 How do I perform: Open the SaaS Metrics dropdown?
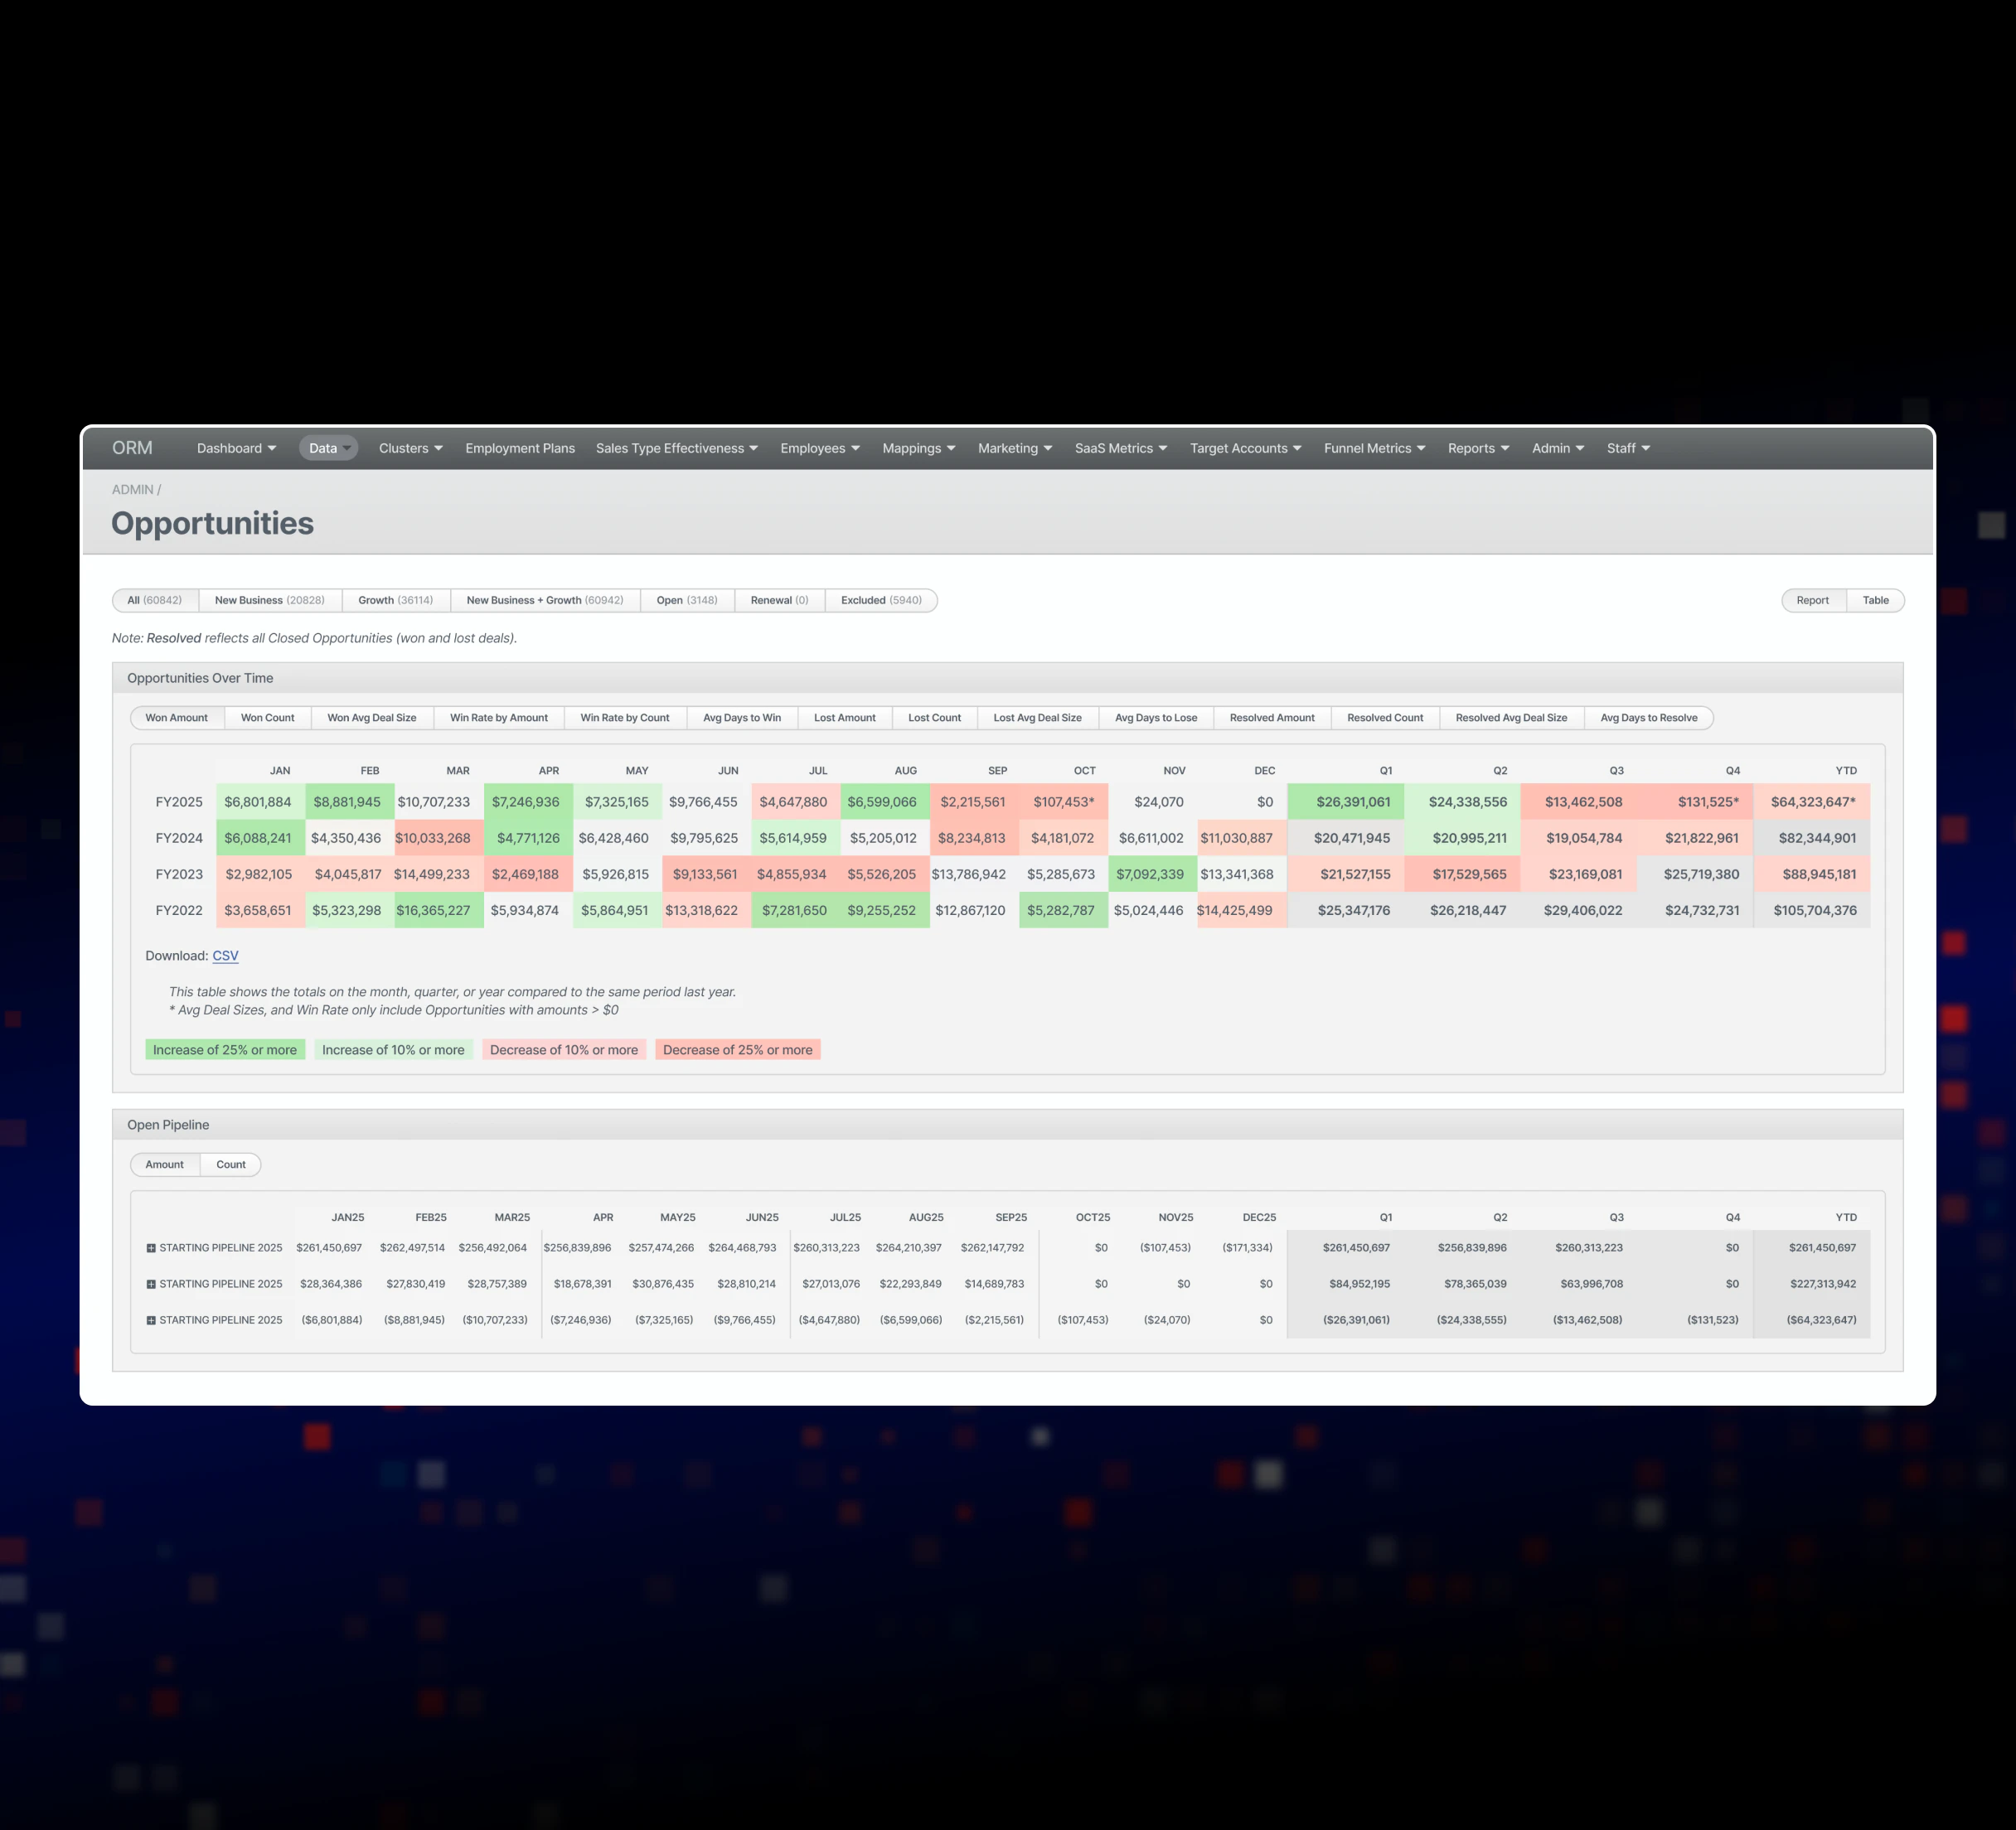point(1121,448)
